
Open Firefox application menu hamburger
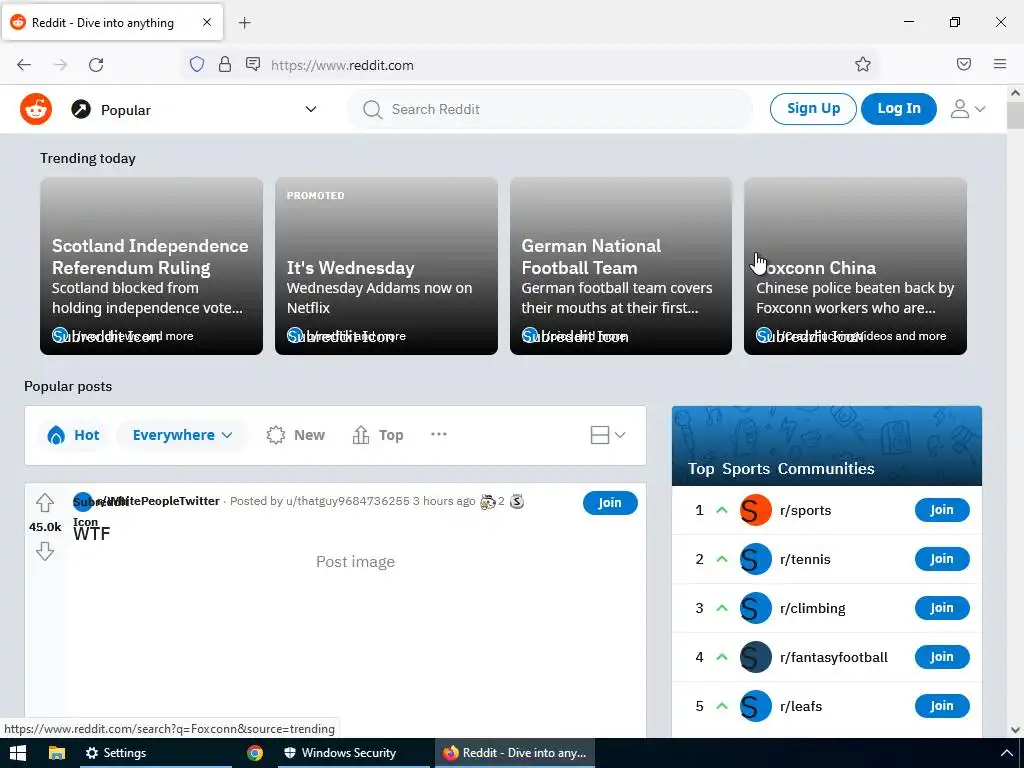[1000, 64]
